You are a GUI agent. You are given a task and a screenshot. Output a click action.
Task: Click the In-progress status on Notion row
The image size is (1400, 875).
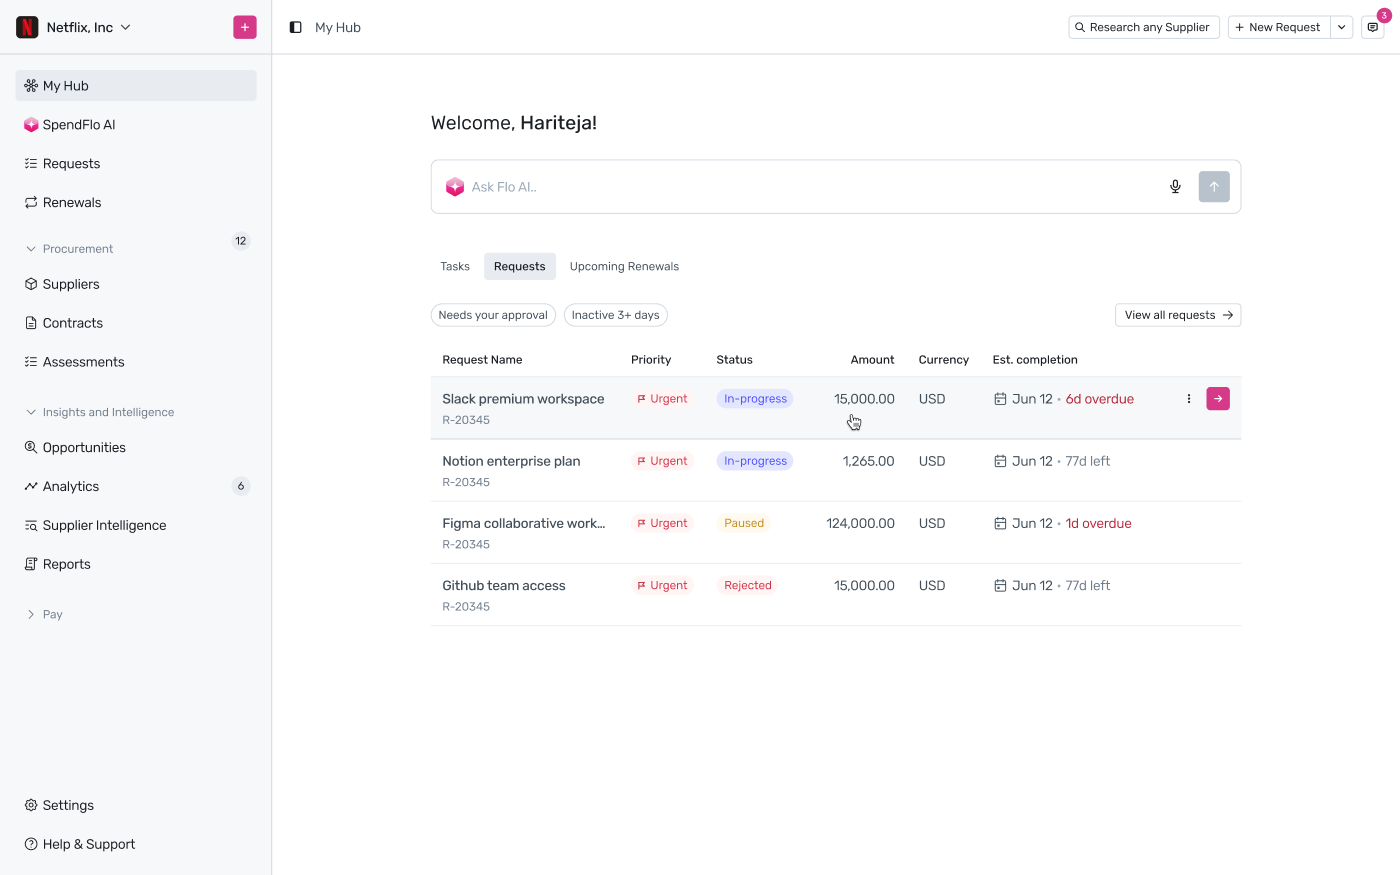pyautogui.click(x=755, y=461)
